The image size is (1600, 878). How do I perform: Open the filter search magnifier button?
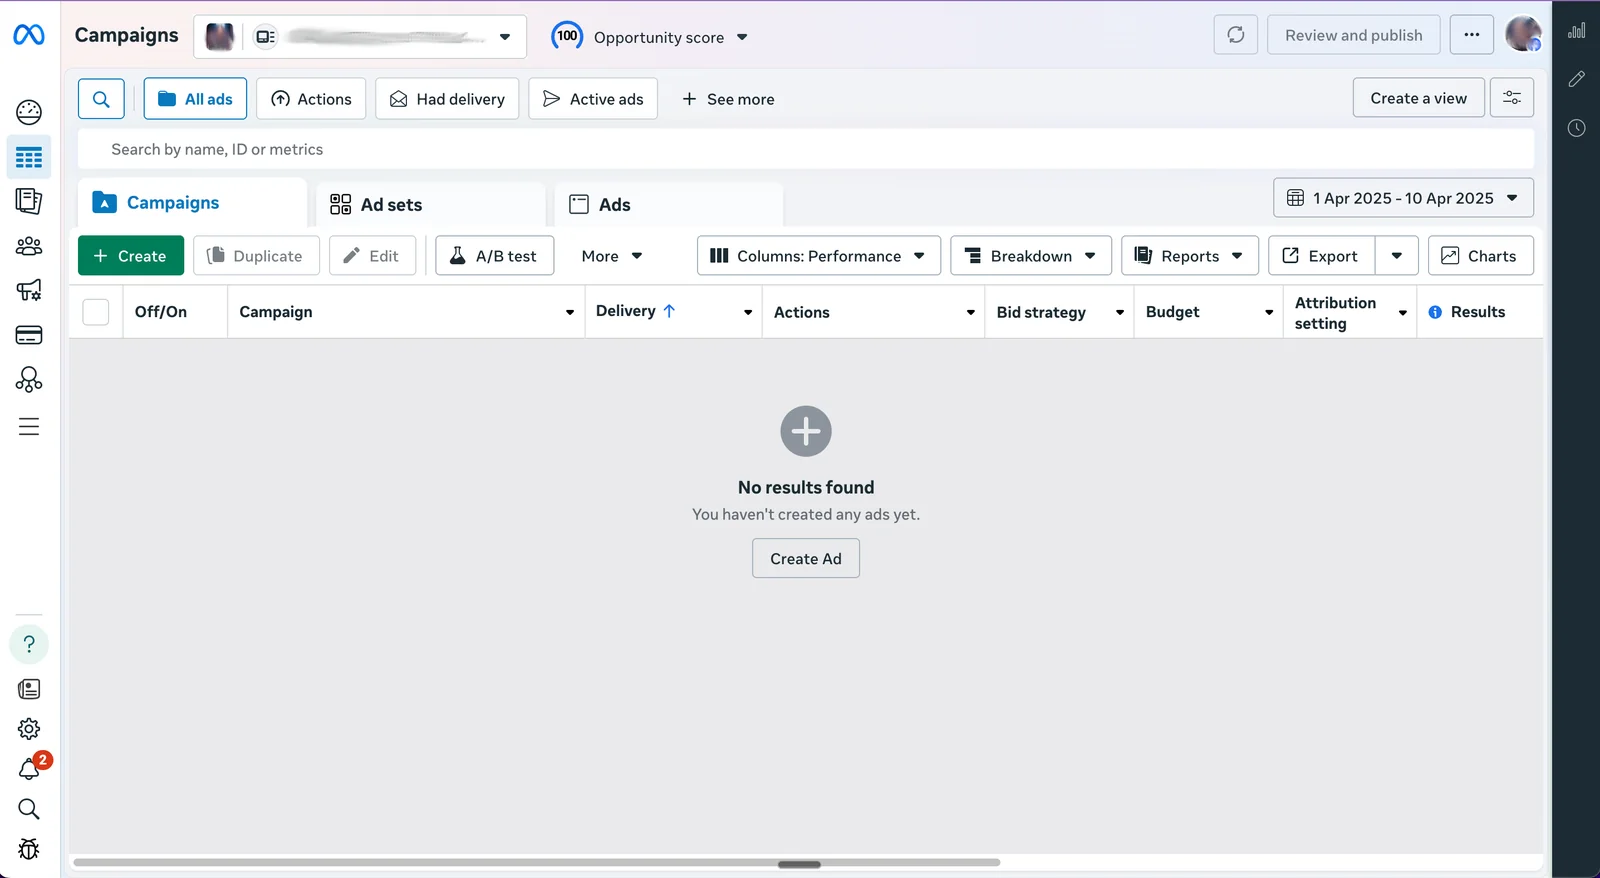pos(101,99)
